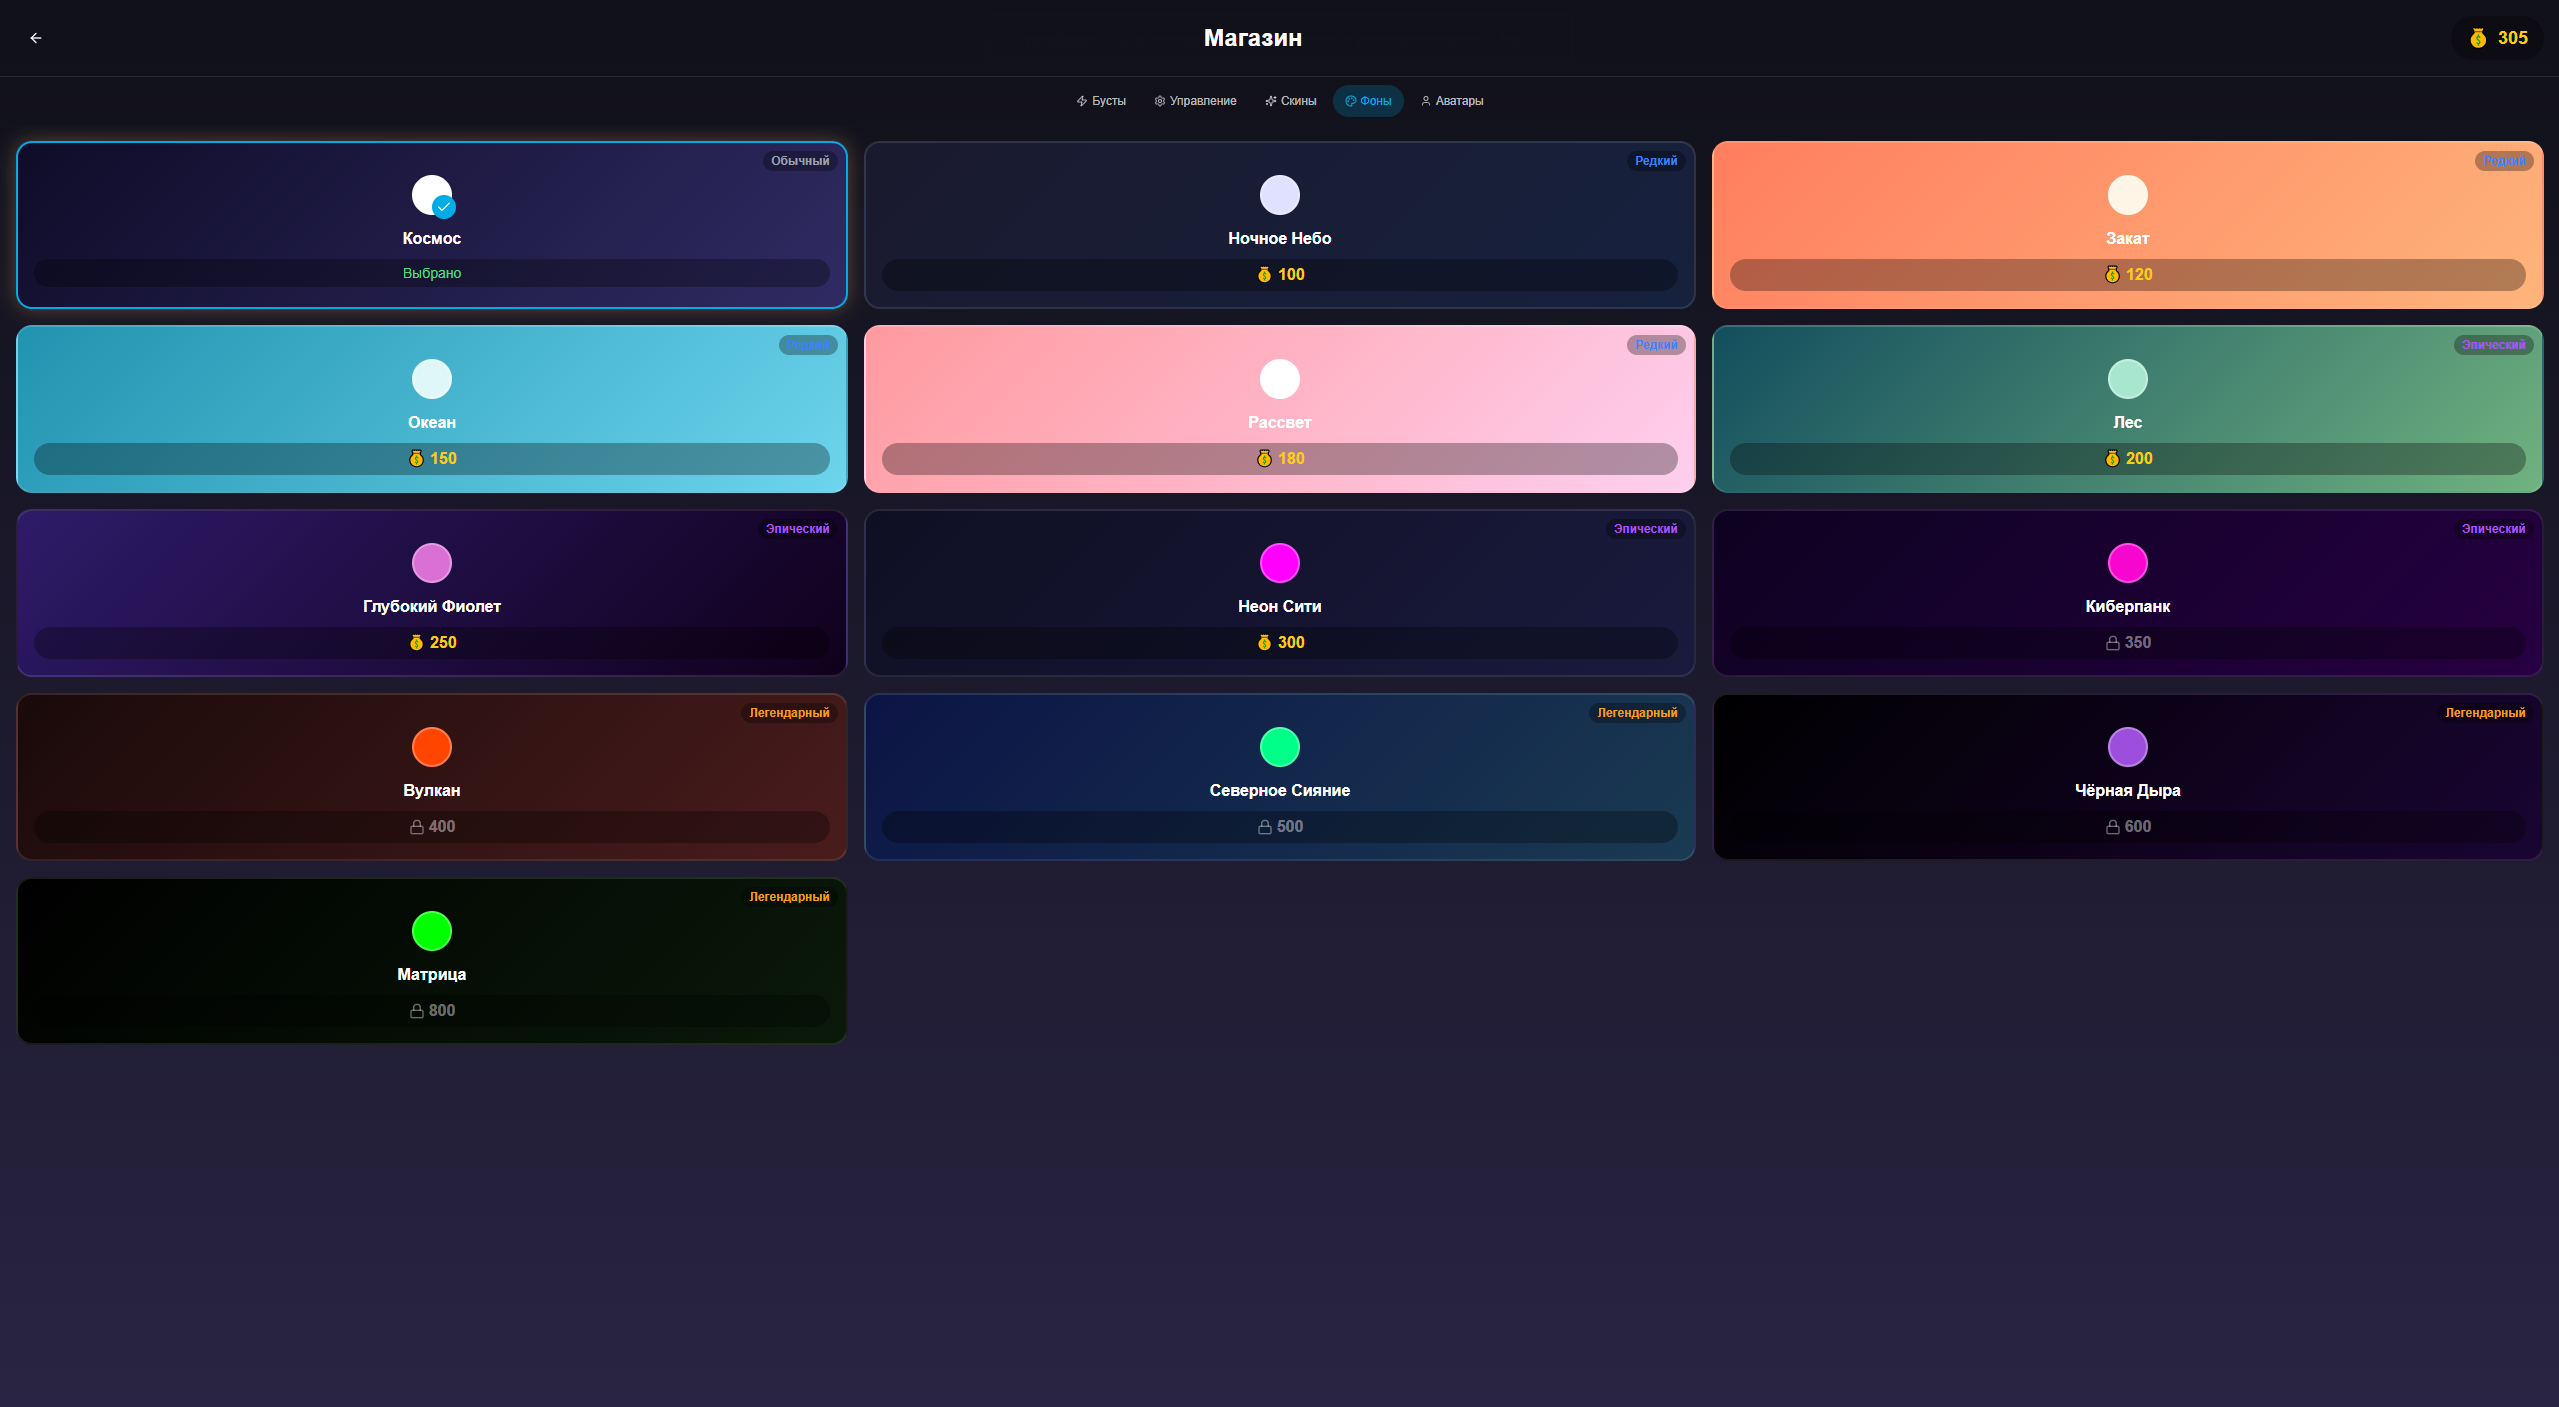The image size is (2559, 1407).
Task: Click the Выбрано status bar on Космос
Action: [x=431, y=273]
